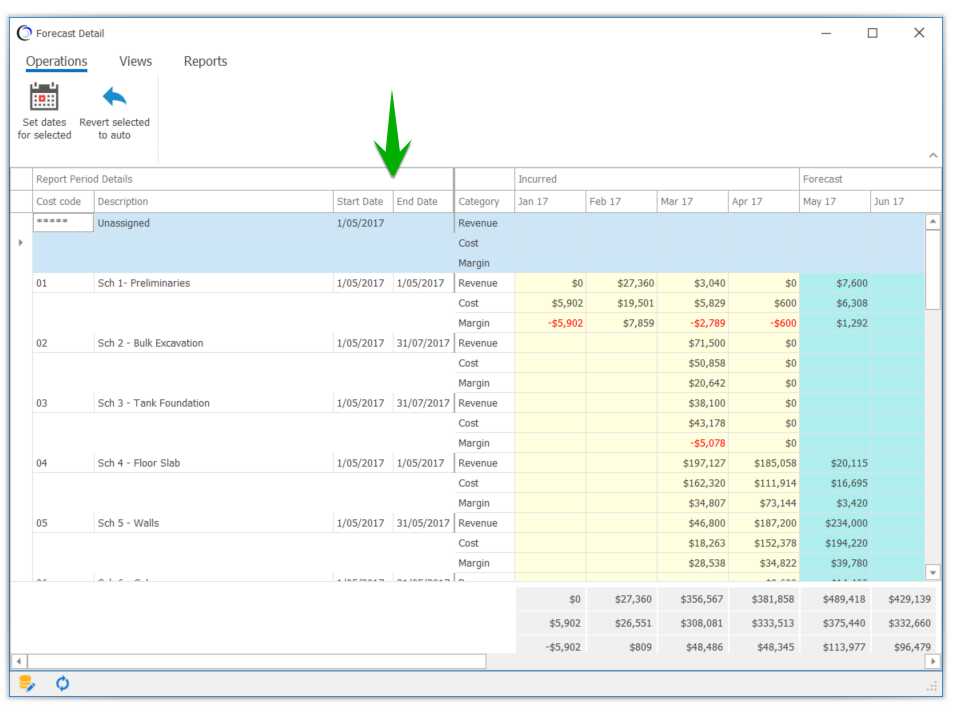The width and height of the screenshot is (956, 705).
Task: Click the $234,000 May 17 revenue cell
Action: (x=835, y=523)
